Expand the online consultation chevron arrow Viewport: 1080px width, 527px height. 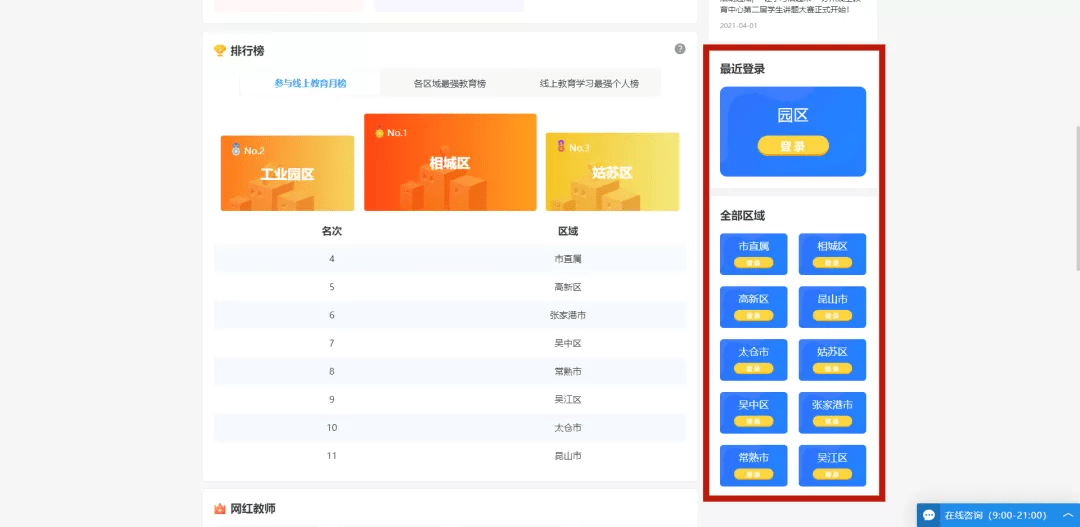1067,515
